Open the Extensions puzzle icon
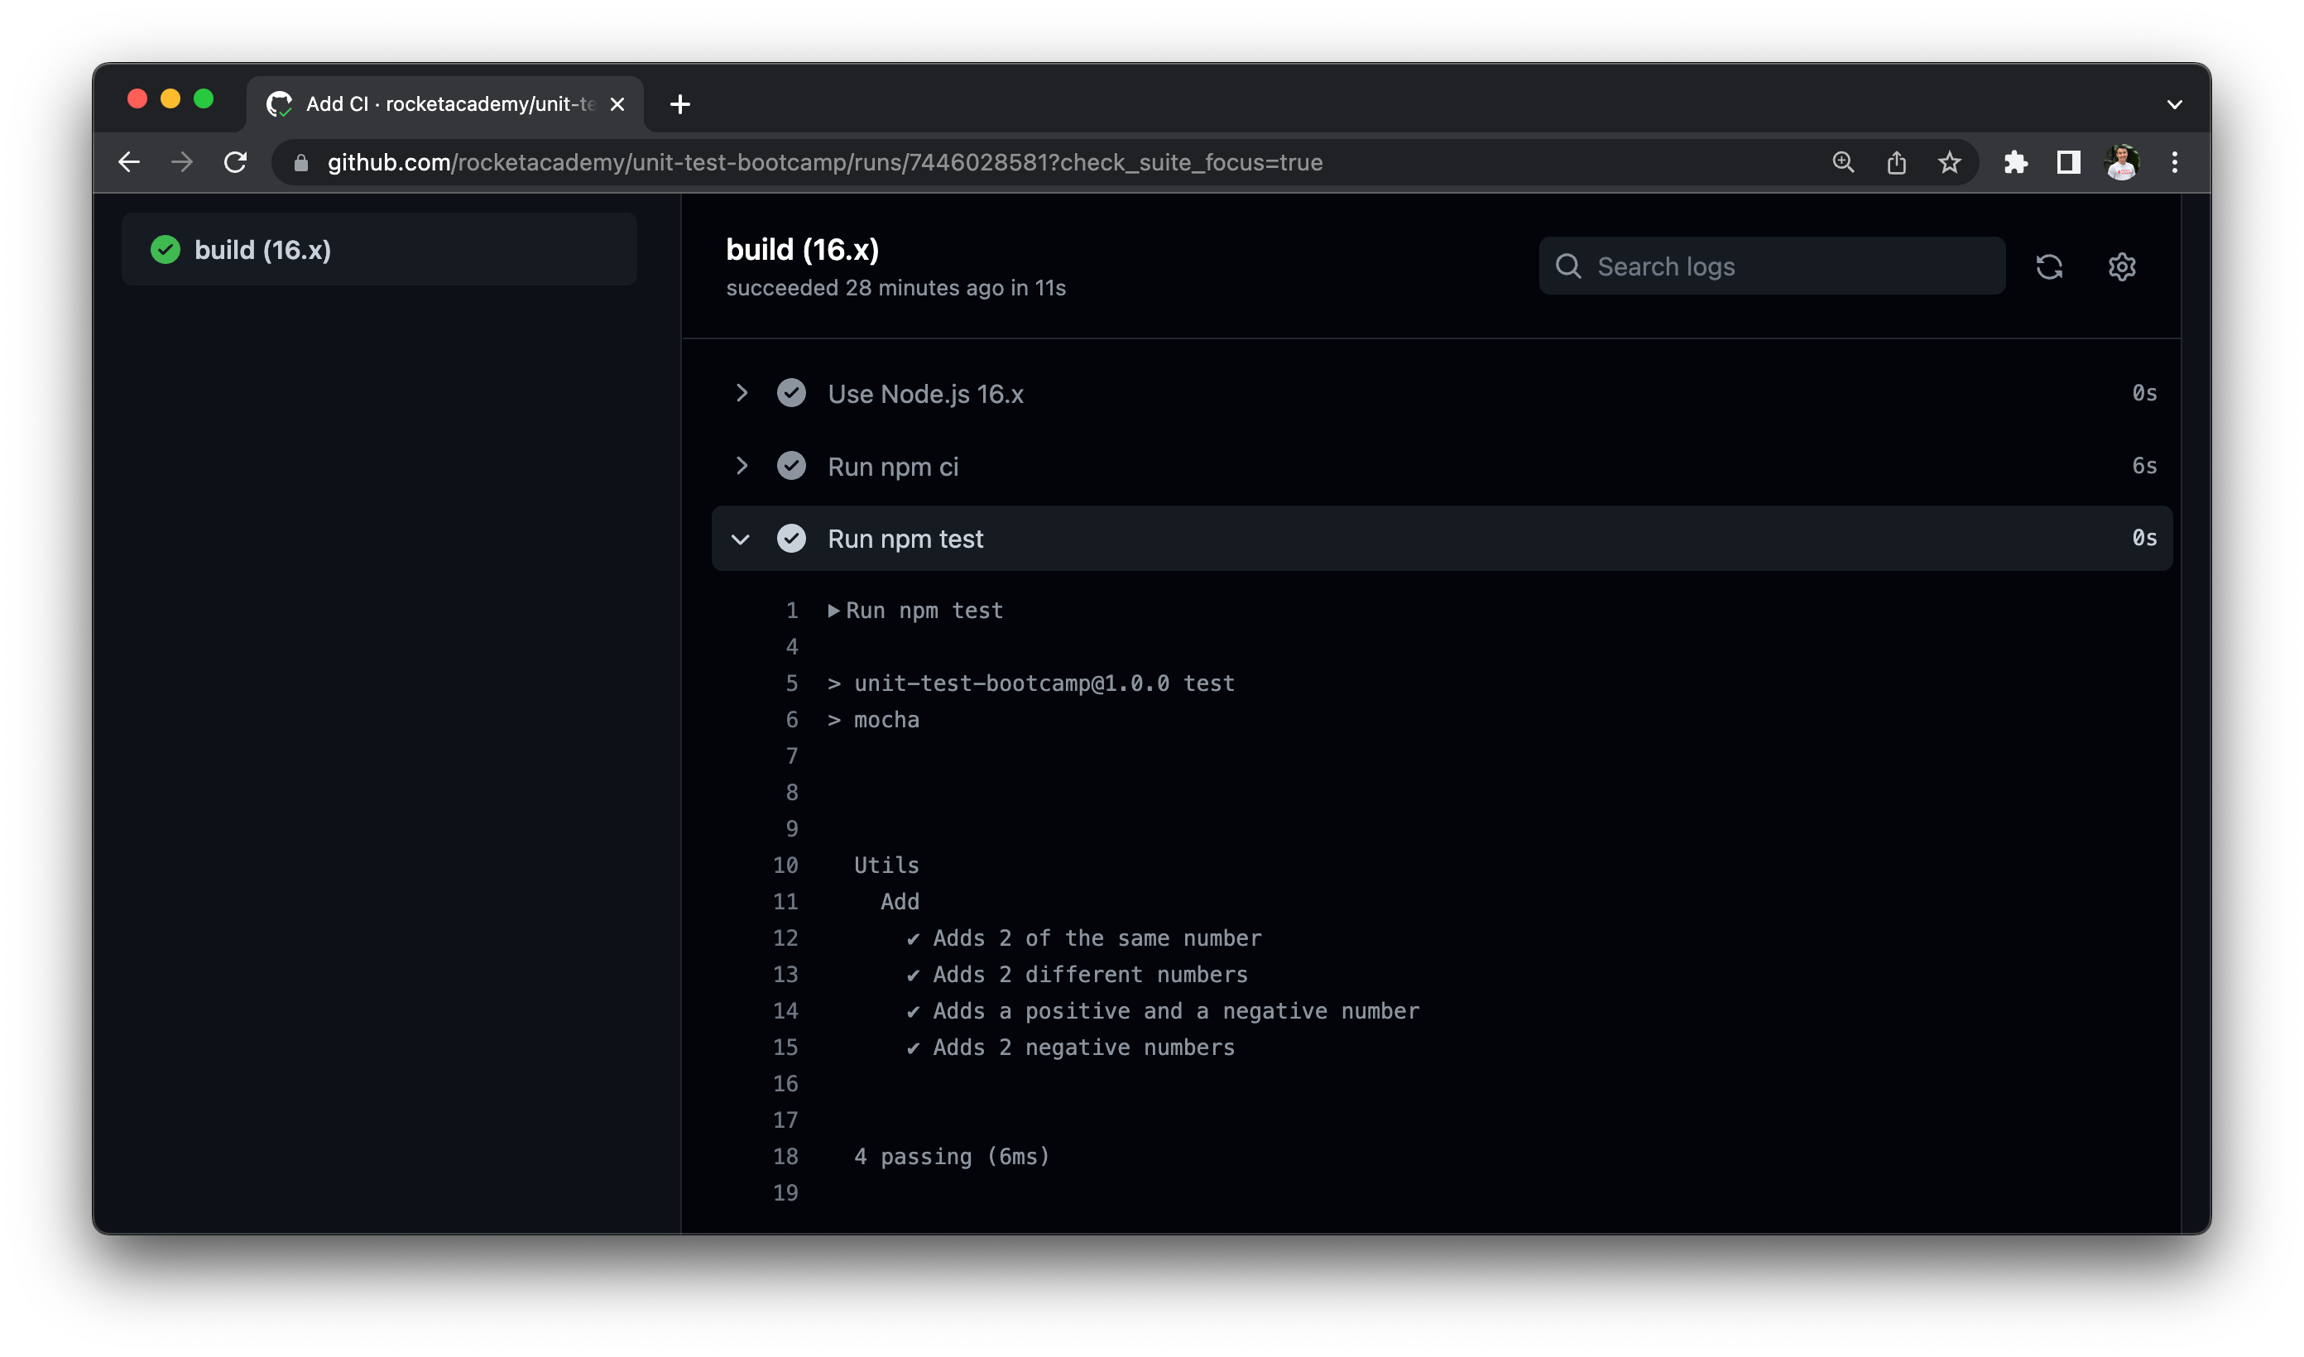Image resolution: width=2304 pixels, height=1357 pixels. coord(2015,162)
